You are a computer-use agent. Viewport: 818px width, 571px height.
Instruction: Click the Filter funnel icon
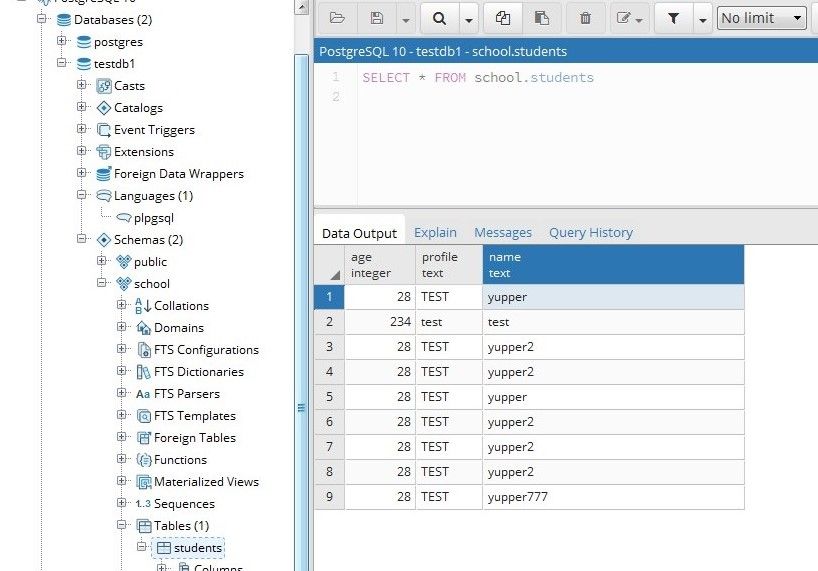point(673,18)
